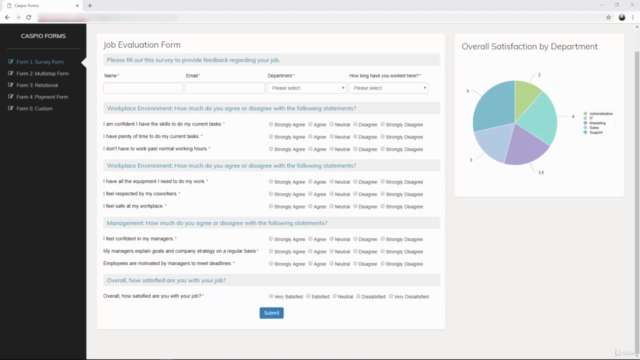
Task: Select Strongly Disagree for feel respected by coworkers
Action: (x=382, y=193)
